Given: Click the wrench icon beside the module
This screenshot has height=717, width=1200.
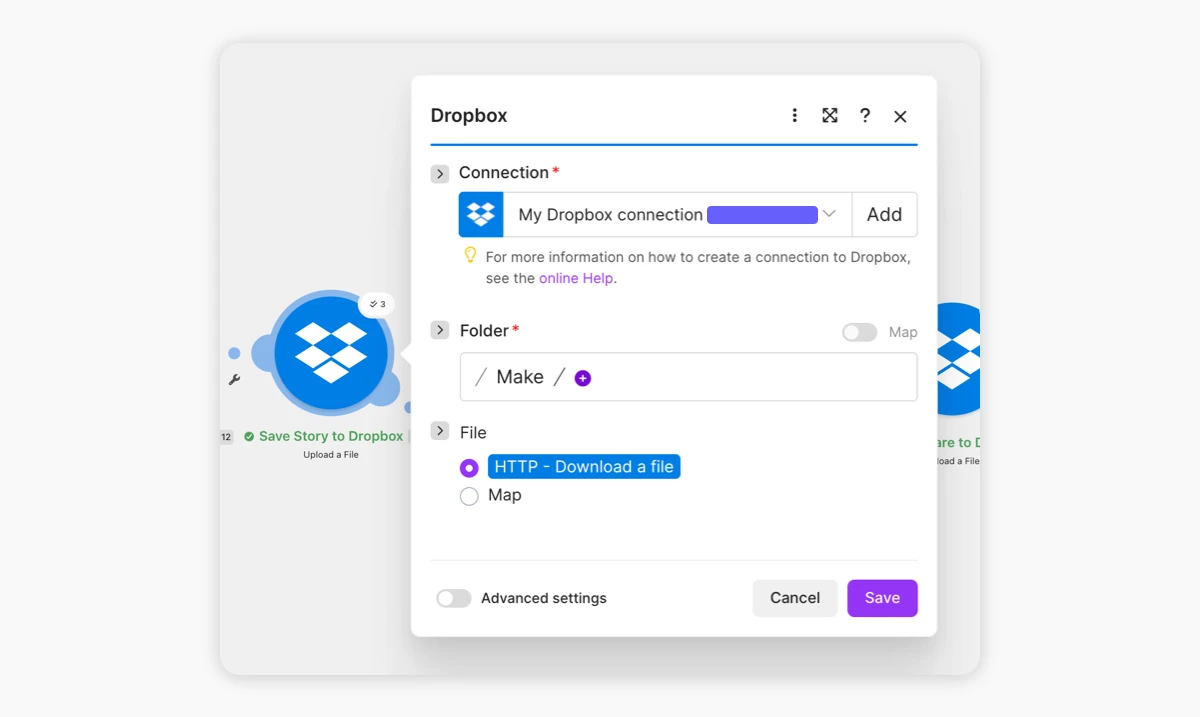Looking at the screenshot, I should coord(234,380).
